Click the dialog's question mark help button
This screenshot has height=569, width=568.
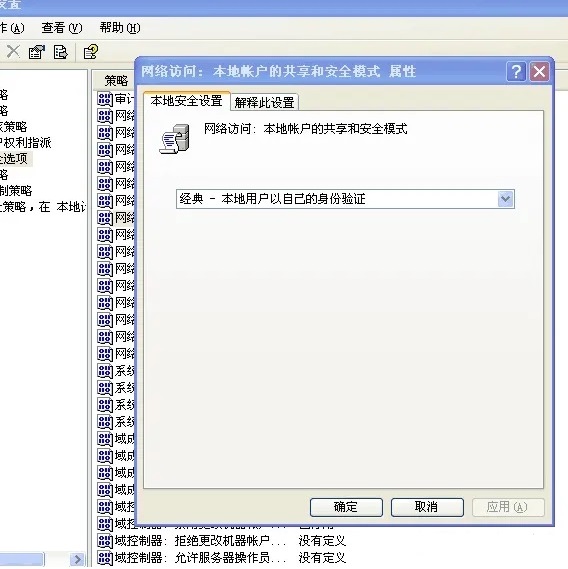[x=516, y=71]
